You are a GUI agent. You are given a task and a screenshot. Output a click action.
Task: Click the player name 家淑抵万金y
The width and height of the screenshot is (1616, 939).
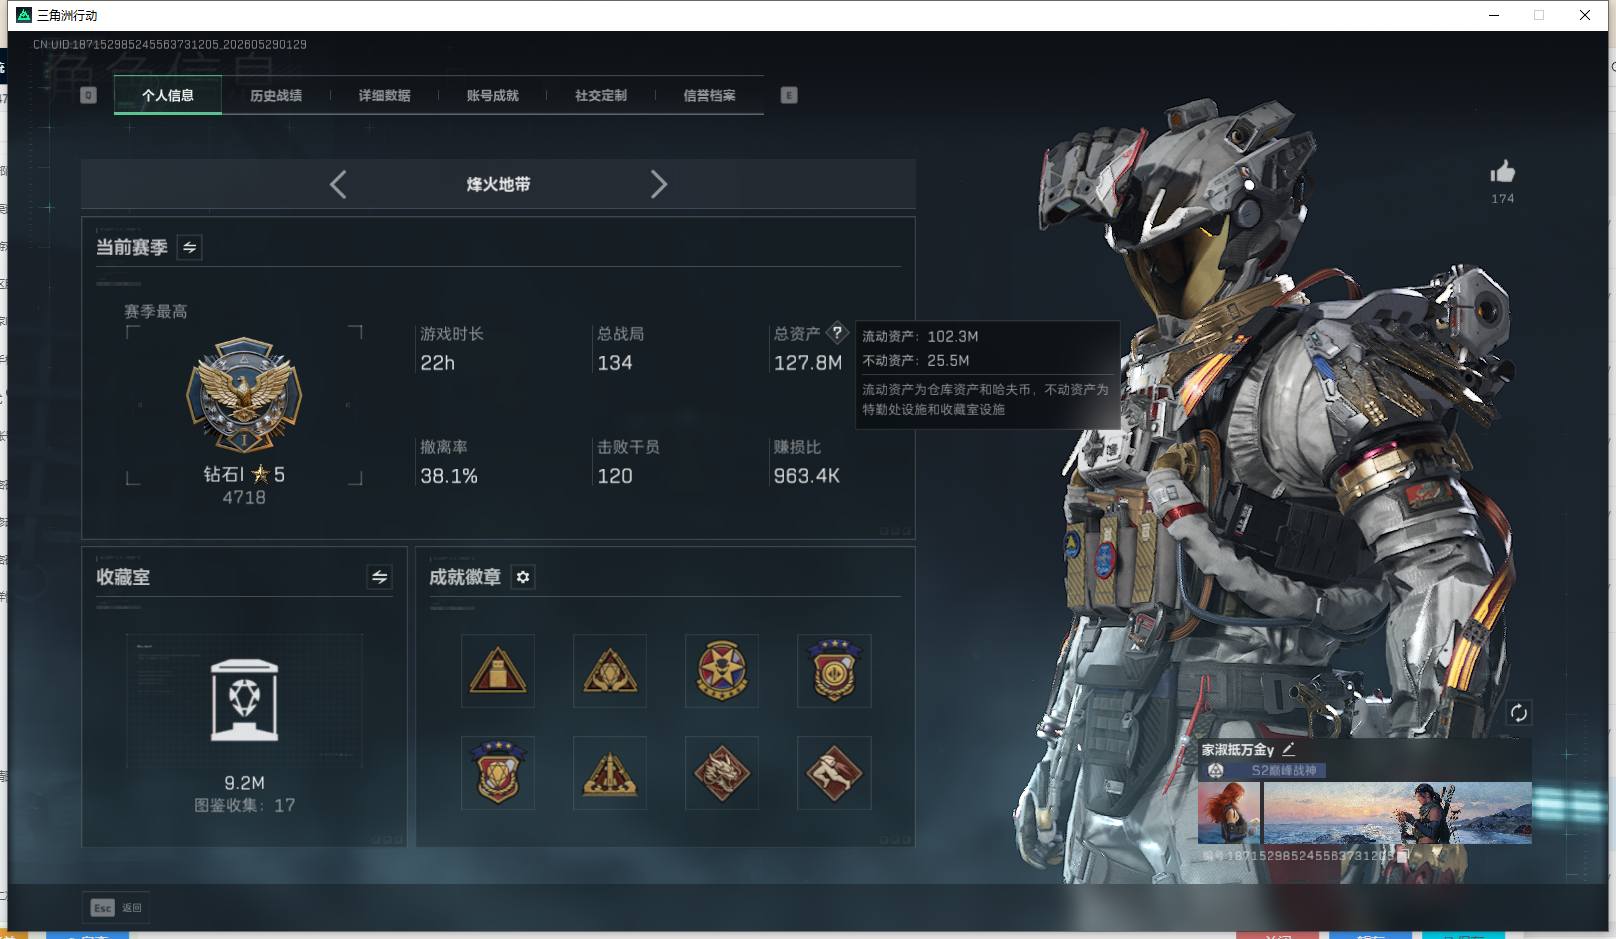[x=1238, y=749]
